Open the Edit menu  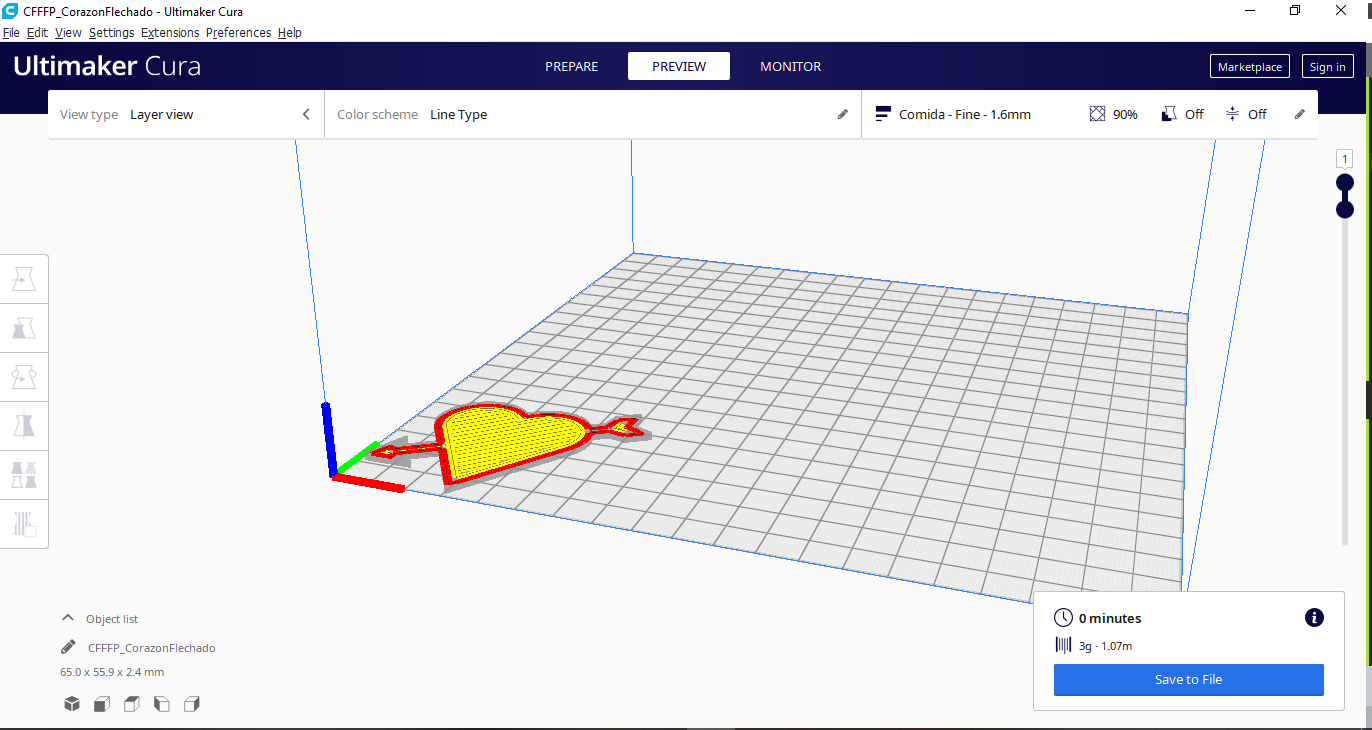pyautogui.click(x=37, y=33)
